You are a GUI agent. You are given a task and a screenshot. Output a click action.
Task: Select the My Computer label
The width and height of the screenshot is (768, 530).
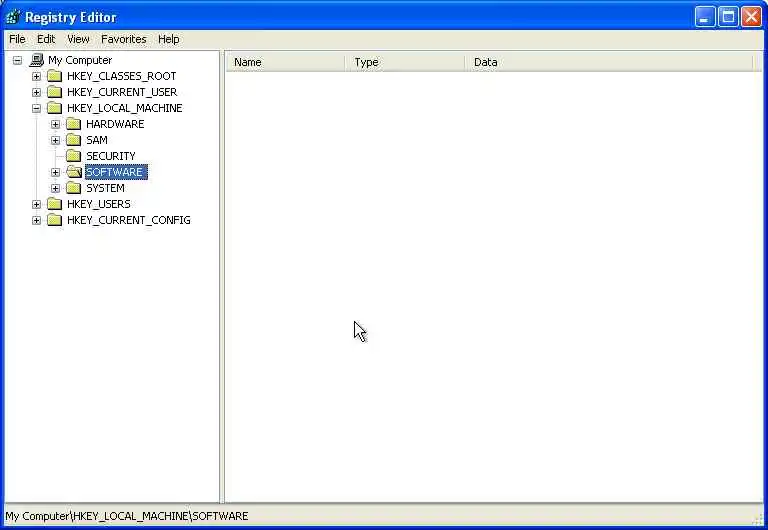[80, 60]
